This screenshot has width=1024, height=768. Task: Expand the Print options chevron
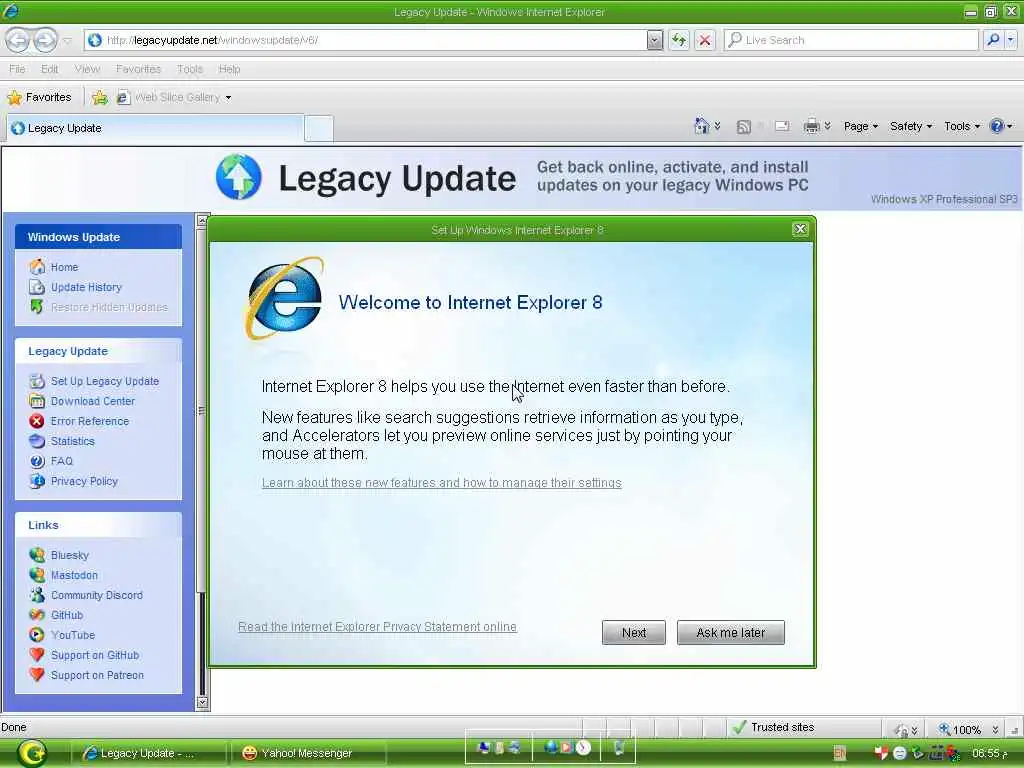click(827, 125)
